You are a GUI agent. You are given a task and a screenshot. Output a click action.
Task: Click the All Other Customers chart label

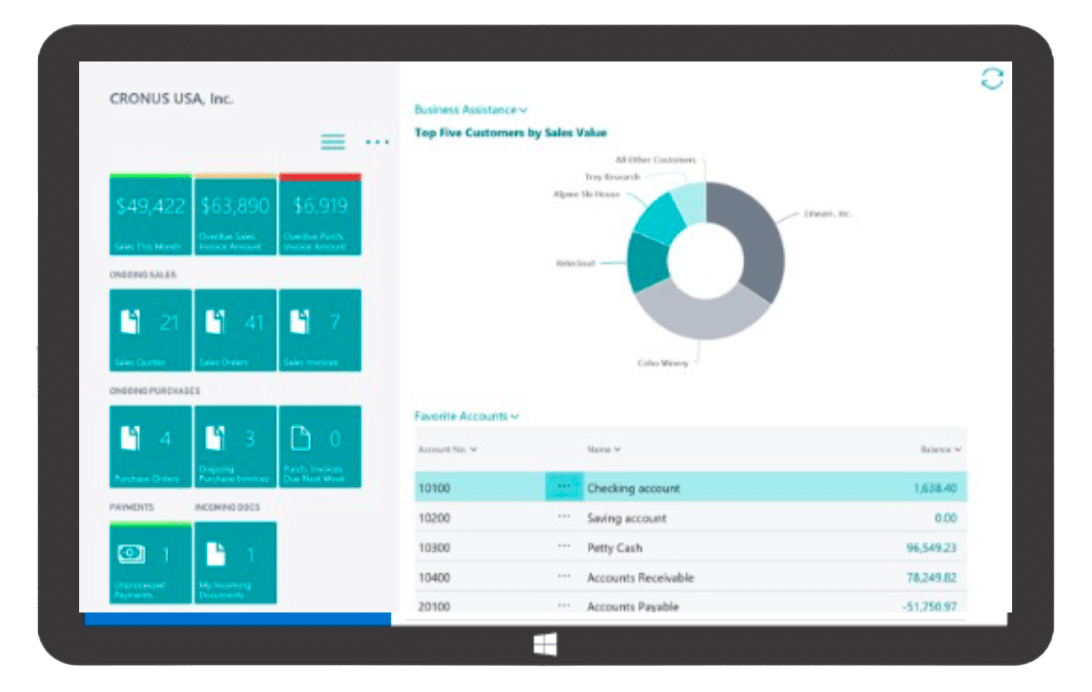click(655, 160)
